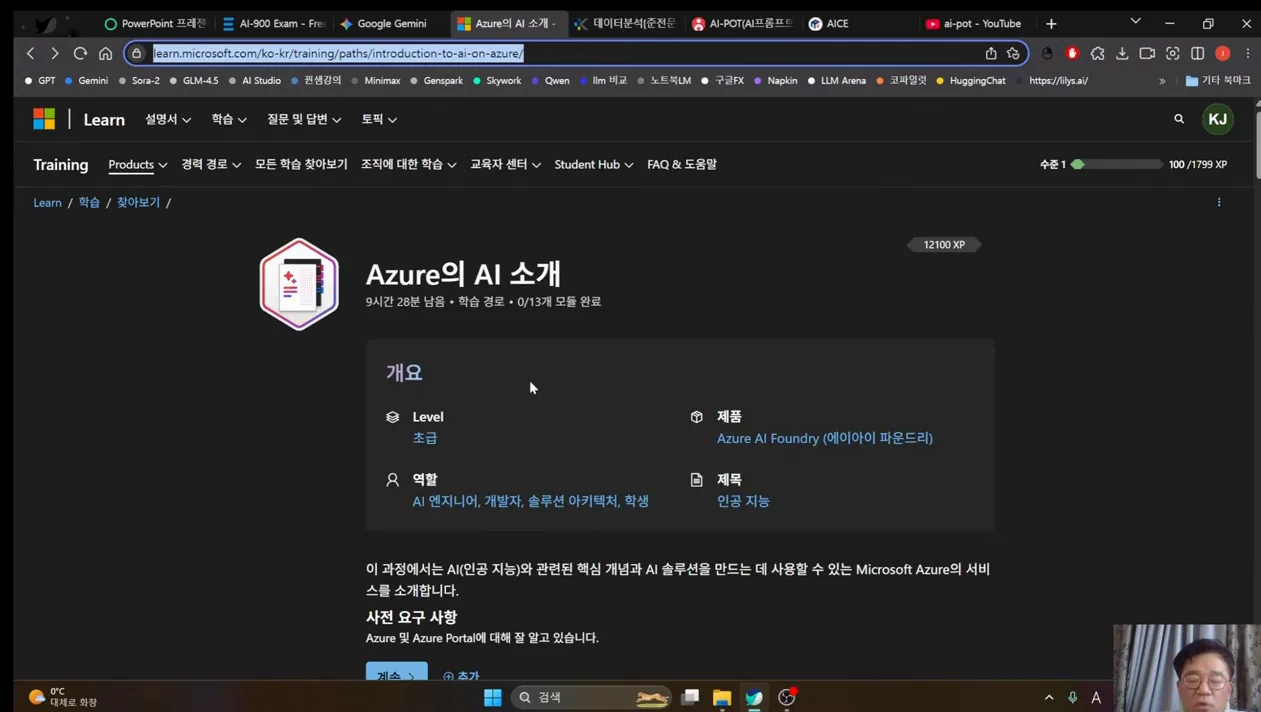Click the 12100 XP badge

coord(944,244)
